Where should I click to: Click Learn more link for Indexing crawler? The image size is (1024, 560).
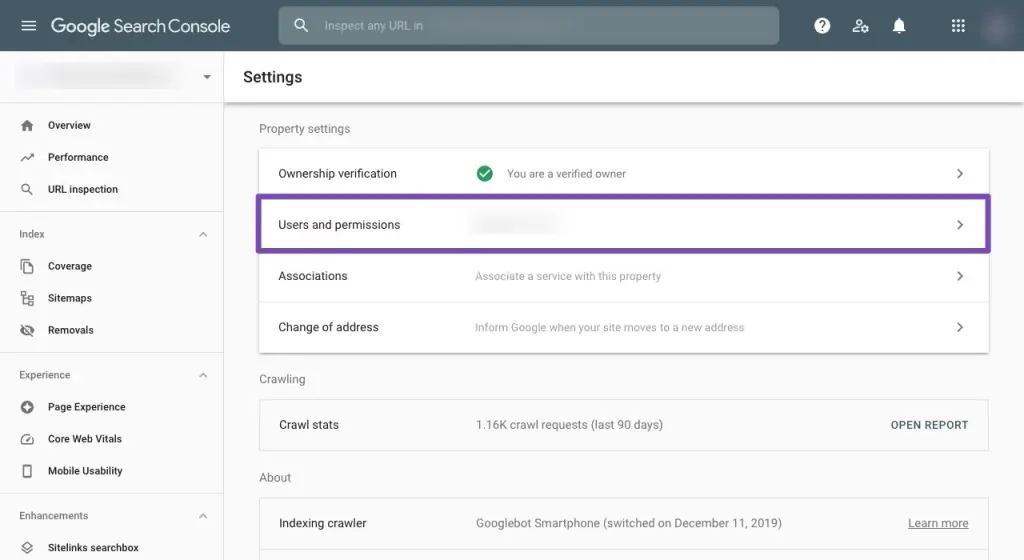938,523
